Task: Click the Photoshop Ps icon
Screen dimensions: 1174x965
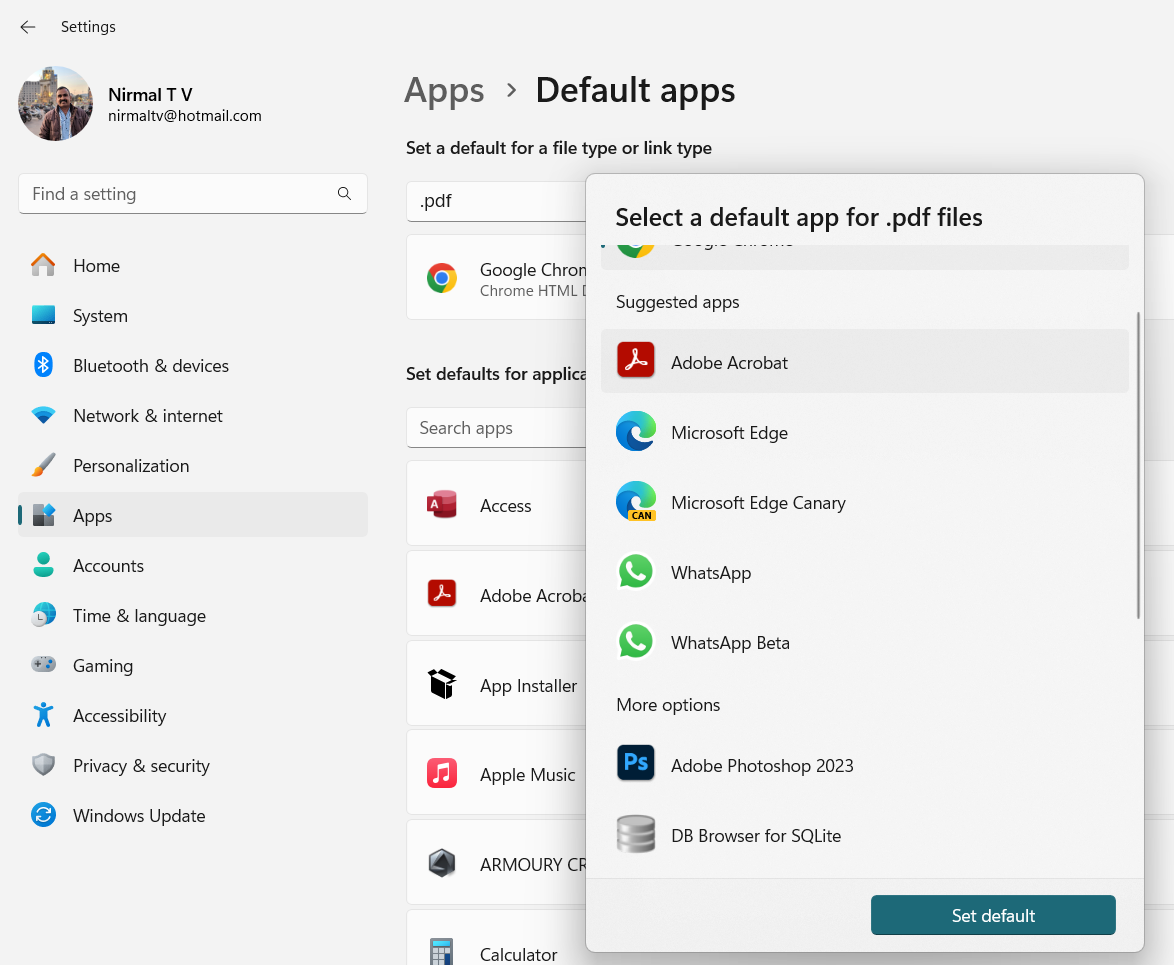Action: click(x=636, y=763)
